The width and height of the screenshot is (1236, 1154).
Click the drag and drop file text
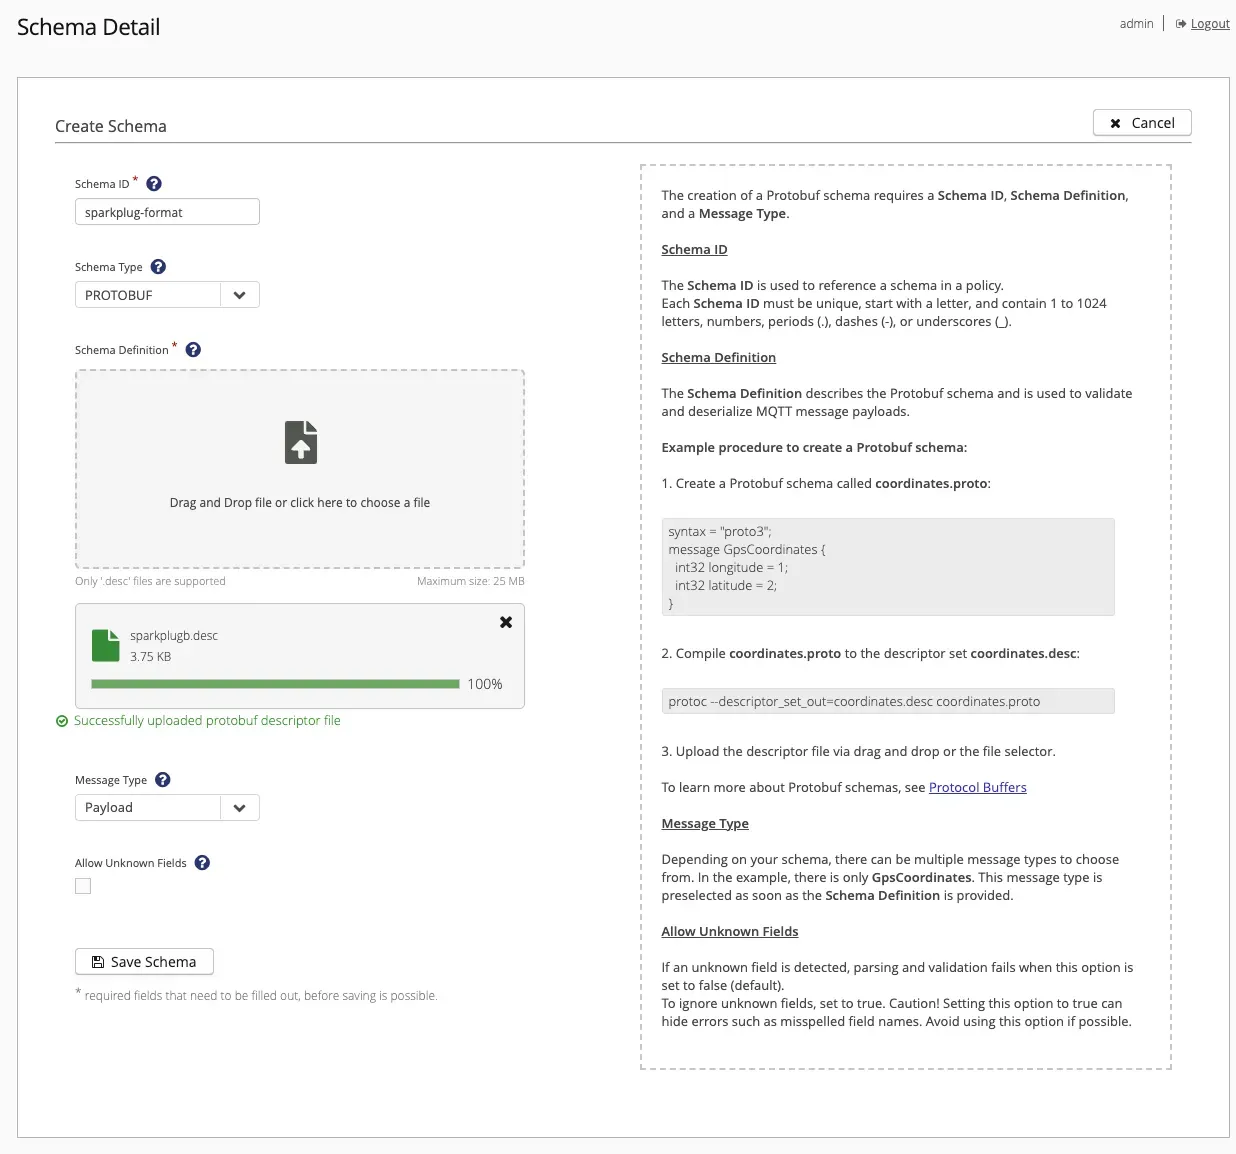point(300,503)
